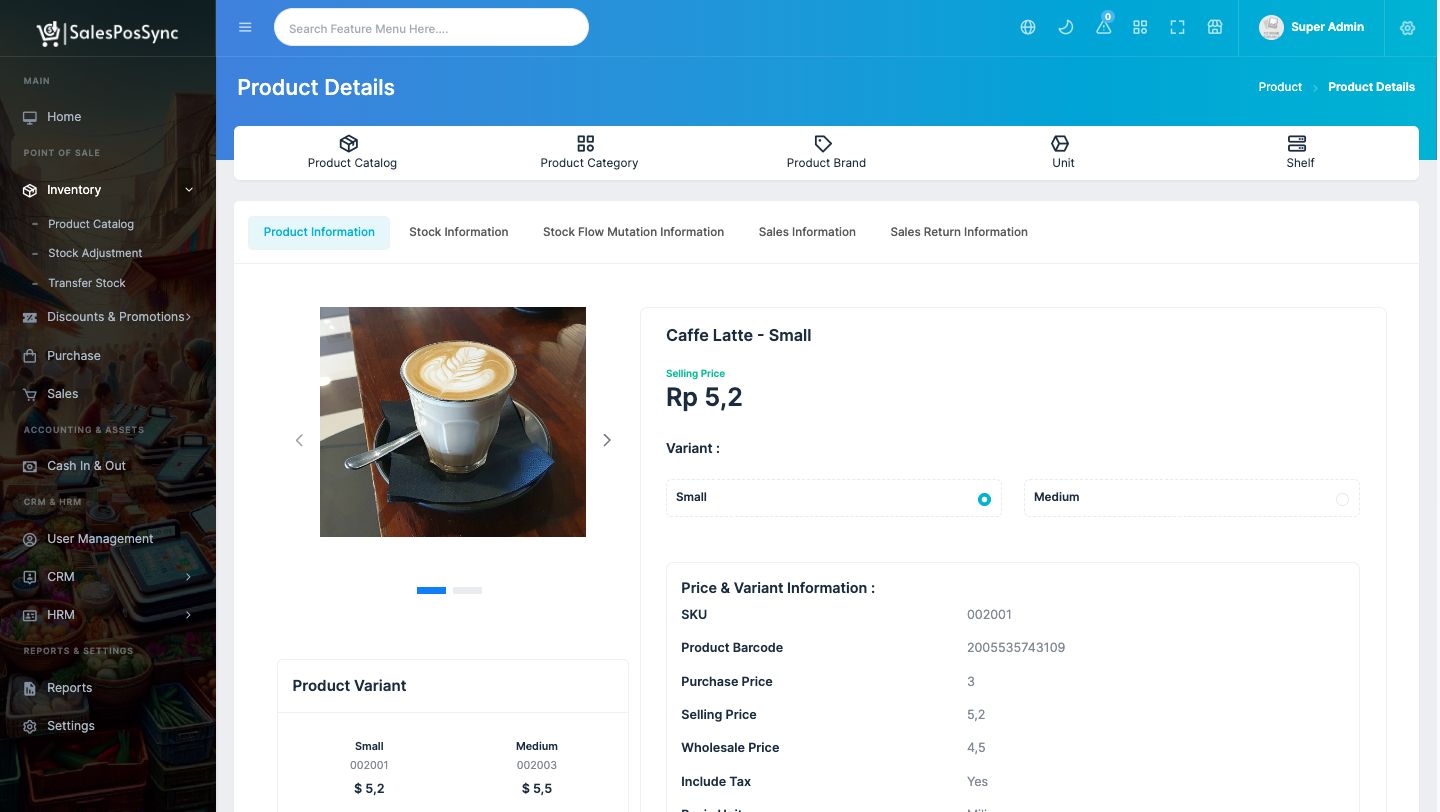Screen dimensions: 1440x812
Task: Click the Settings gear icon in sidebar
Action: 30,726
